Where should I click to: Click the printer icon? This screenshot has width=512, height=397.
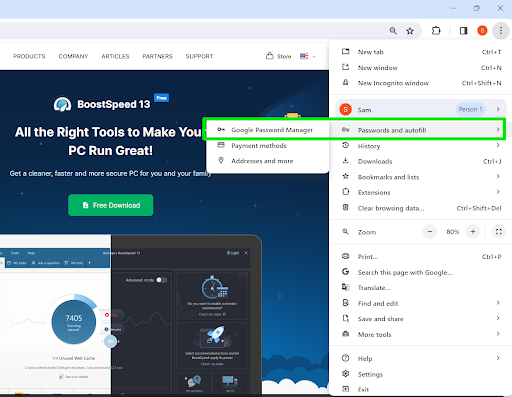tap(346, 256)
